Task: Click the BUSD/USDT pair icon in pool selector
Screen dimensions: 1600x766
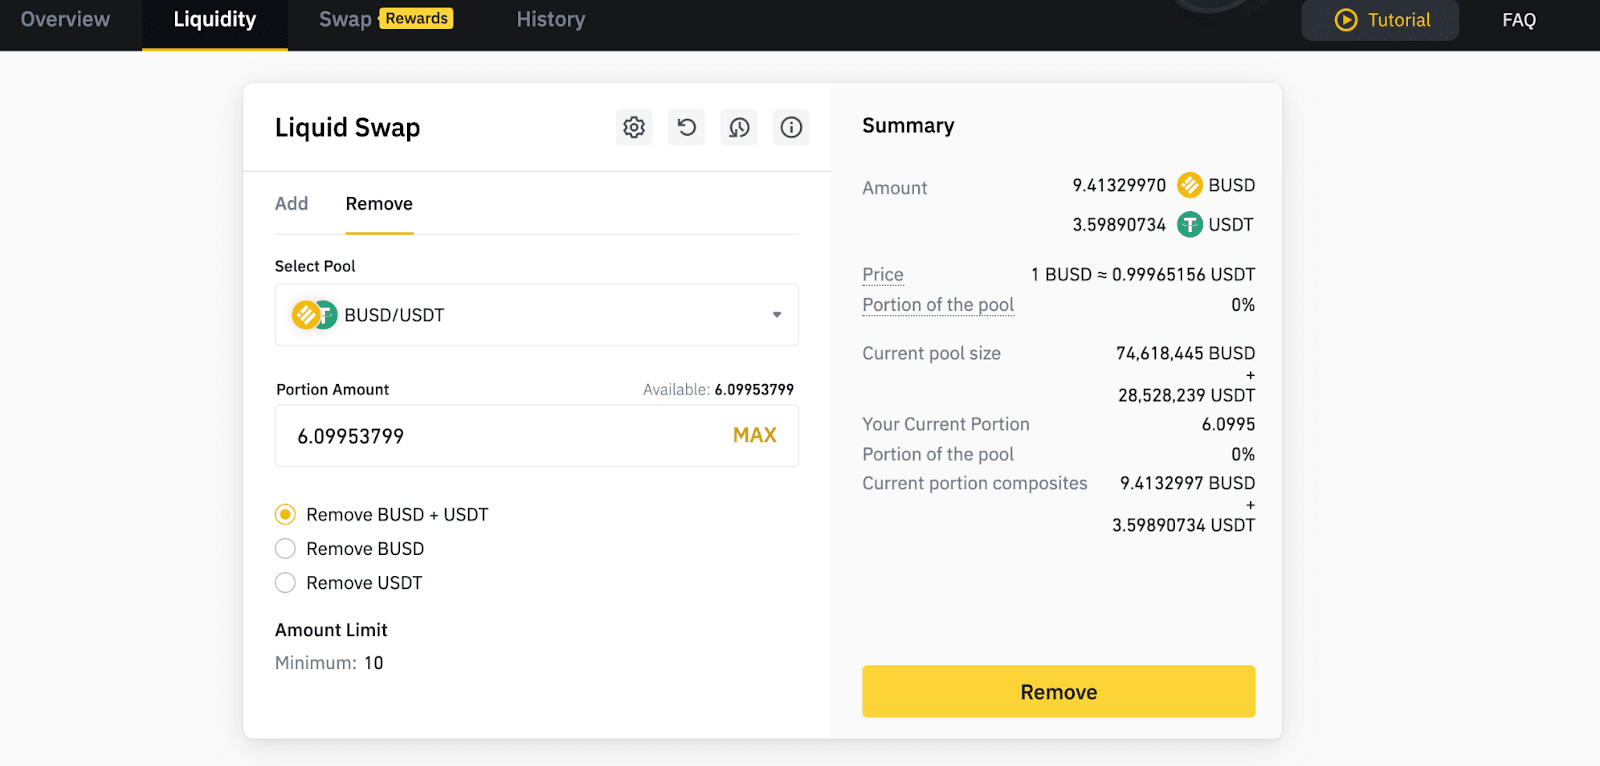Action: (314, 315)
